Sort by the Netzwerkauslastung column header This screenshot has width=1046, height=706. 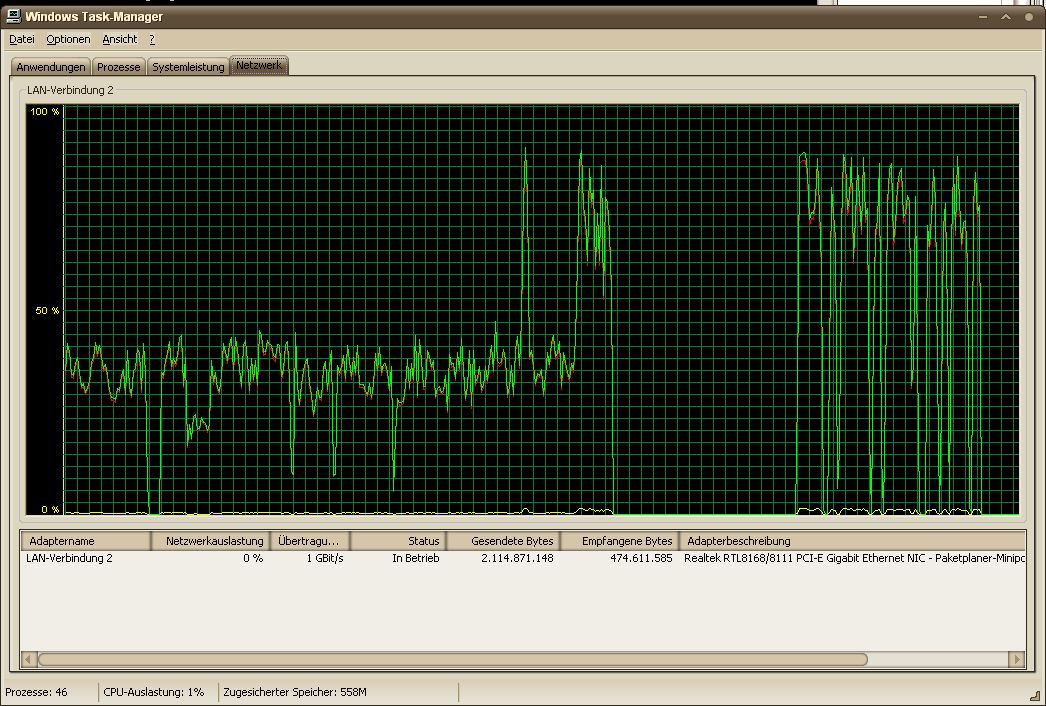click(211, 541)
